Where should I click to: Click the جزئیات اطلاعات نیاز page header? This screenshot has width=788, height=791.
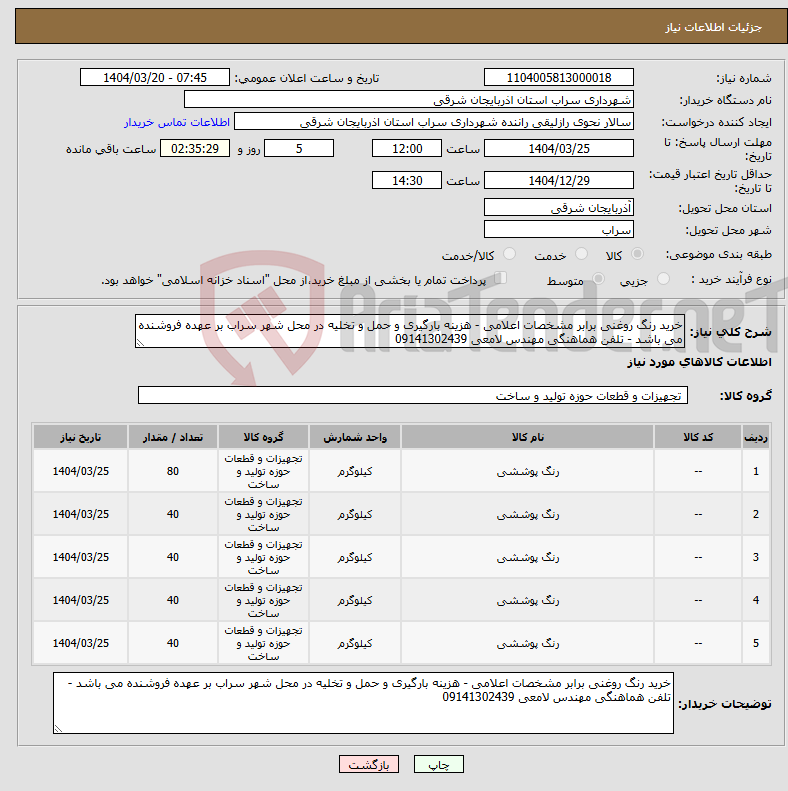click(x=713, y=27)
